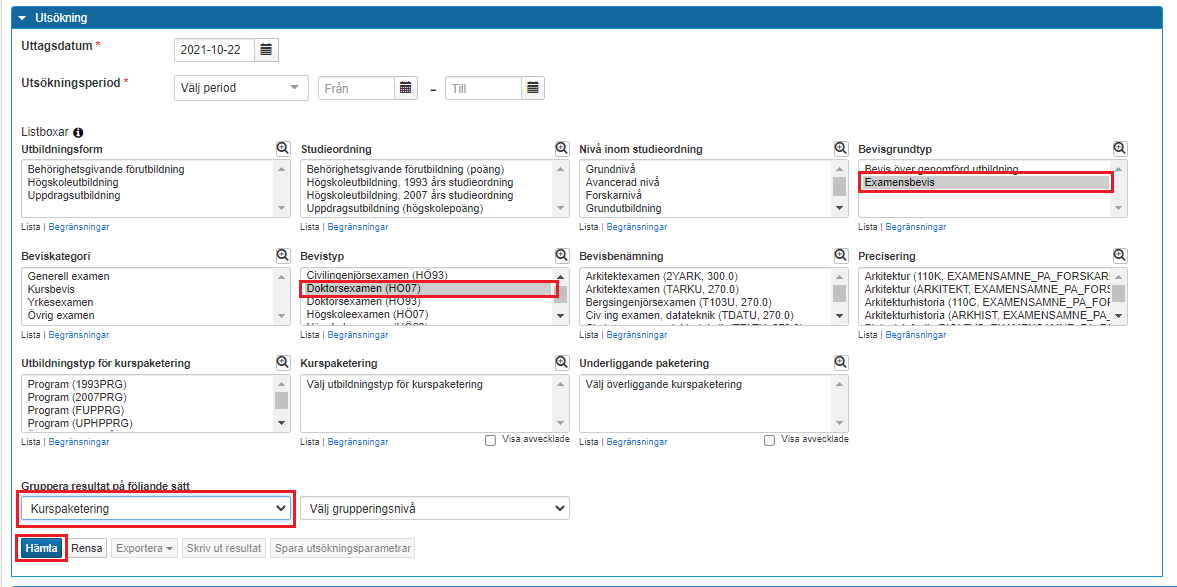Open the search icon for Kurspaketering list
This screenshot has width=1177, height=587.
562,362
